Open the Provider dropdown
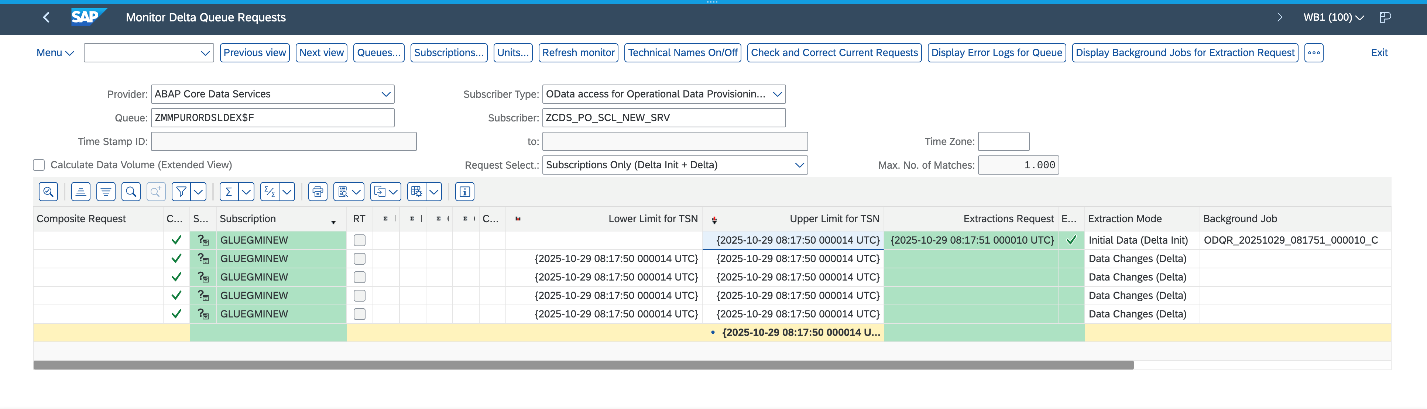 (x=386, y=94)
